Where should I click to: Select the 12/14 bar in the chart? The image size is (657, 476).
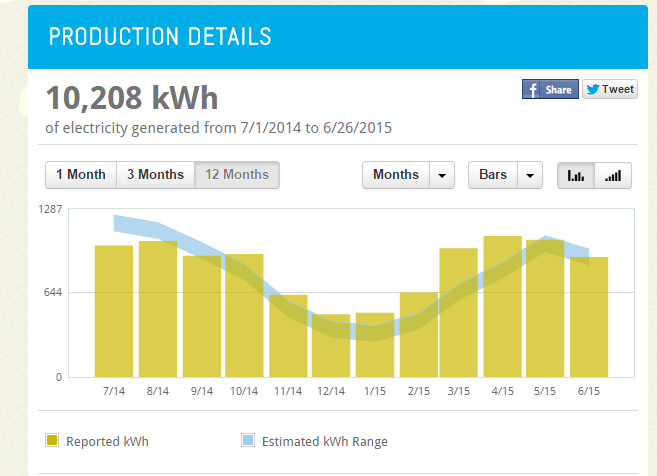point(331,345)
